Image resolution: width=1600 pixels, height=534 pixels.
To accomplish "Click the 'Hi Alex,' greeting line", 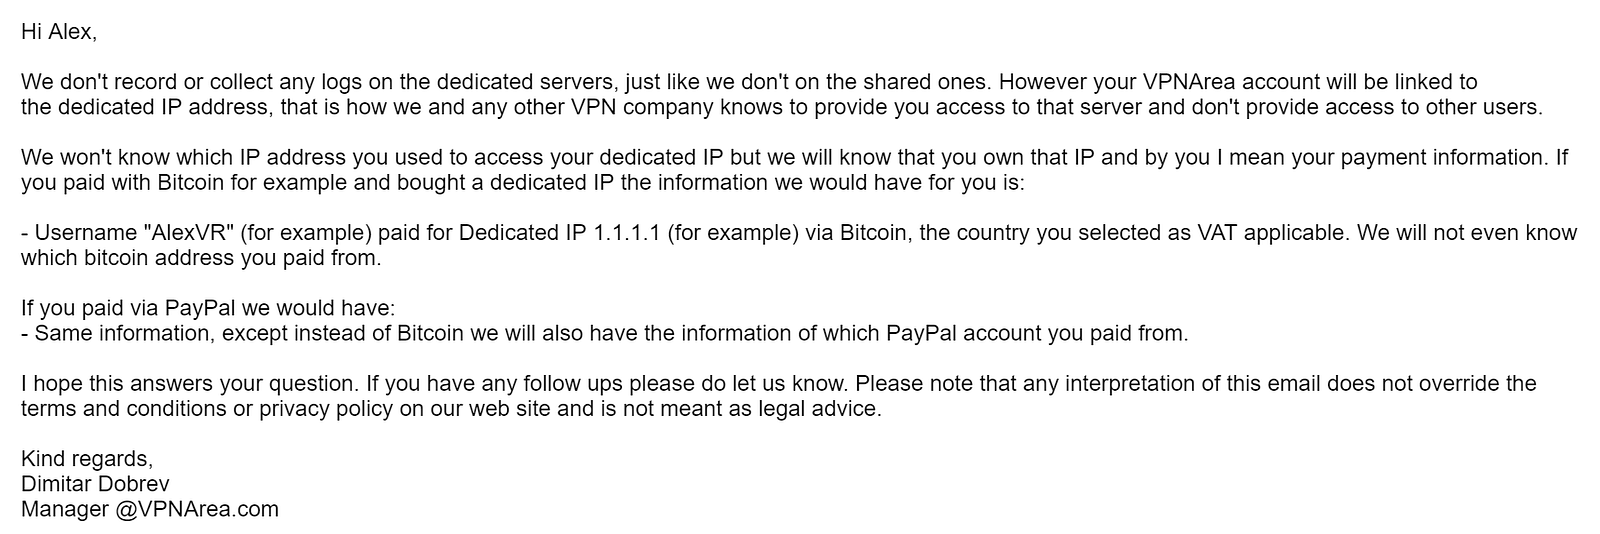I will pos(59,32).
